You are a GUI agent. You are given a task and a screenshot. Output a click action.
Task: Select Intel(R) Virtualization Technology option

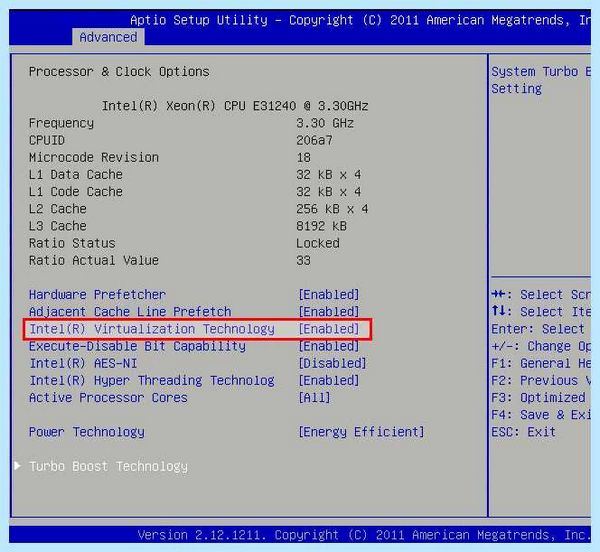coord(152,329)
